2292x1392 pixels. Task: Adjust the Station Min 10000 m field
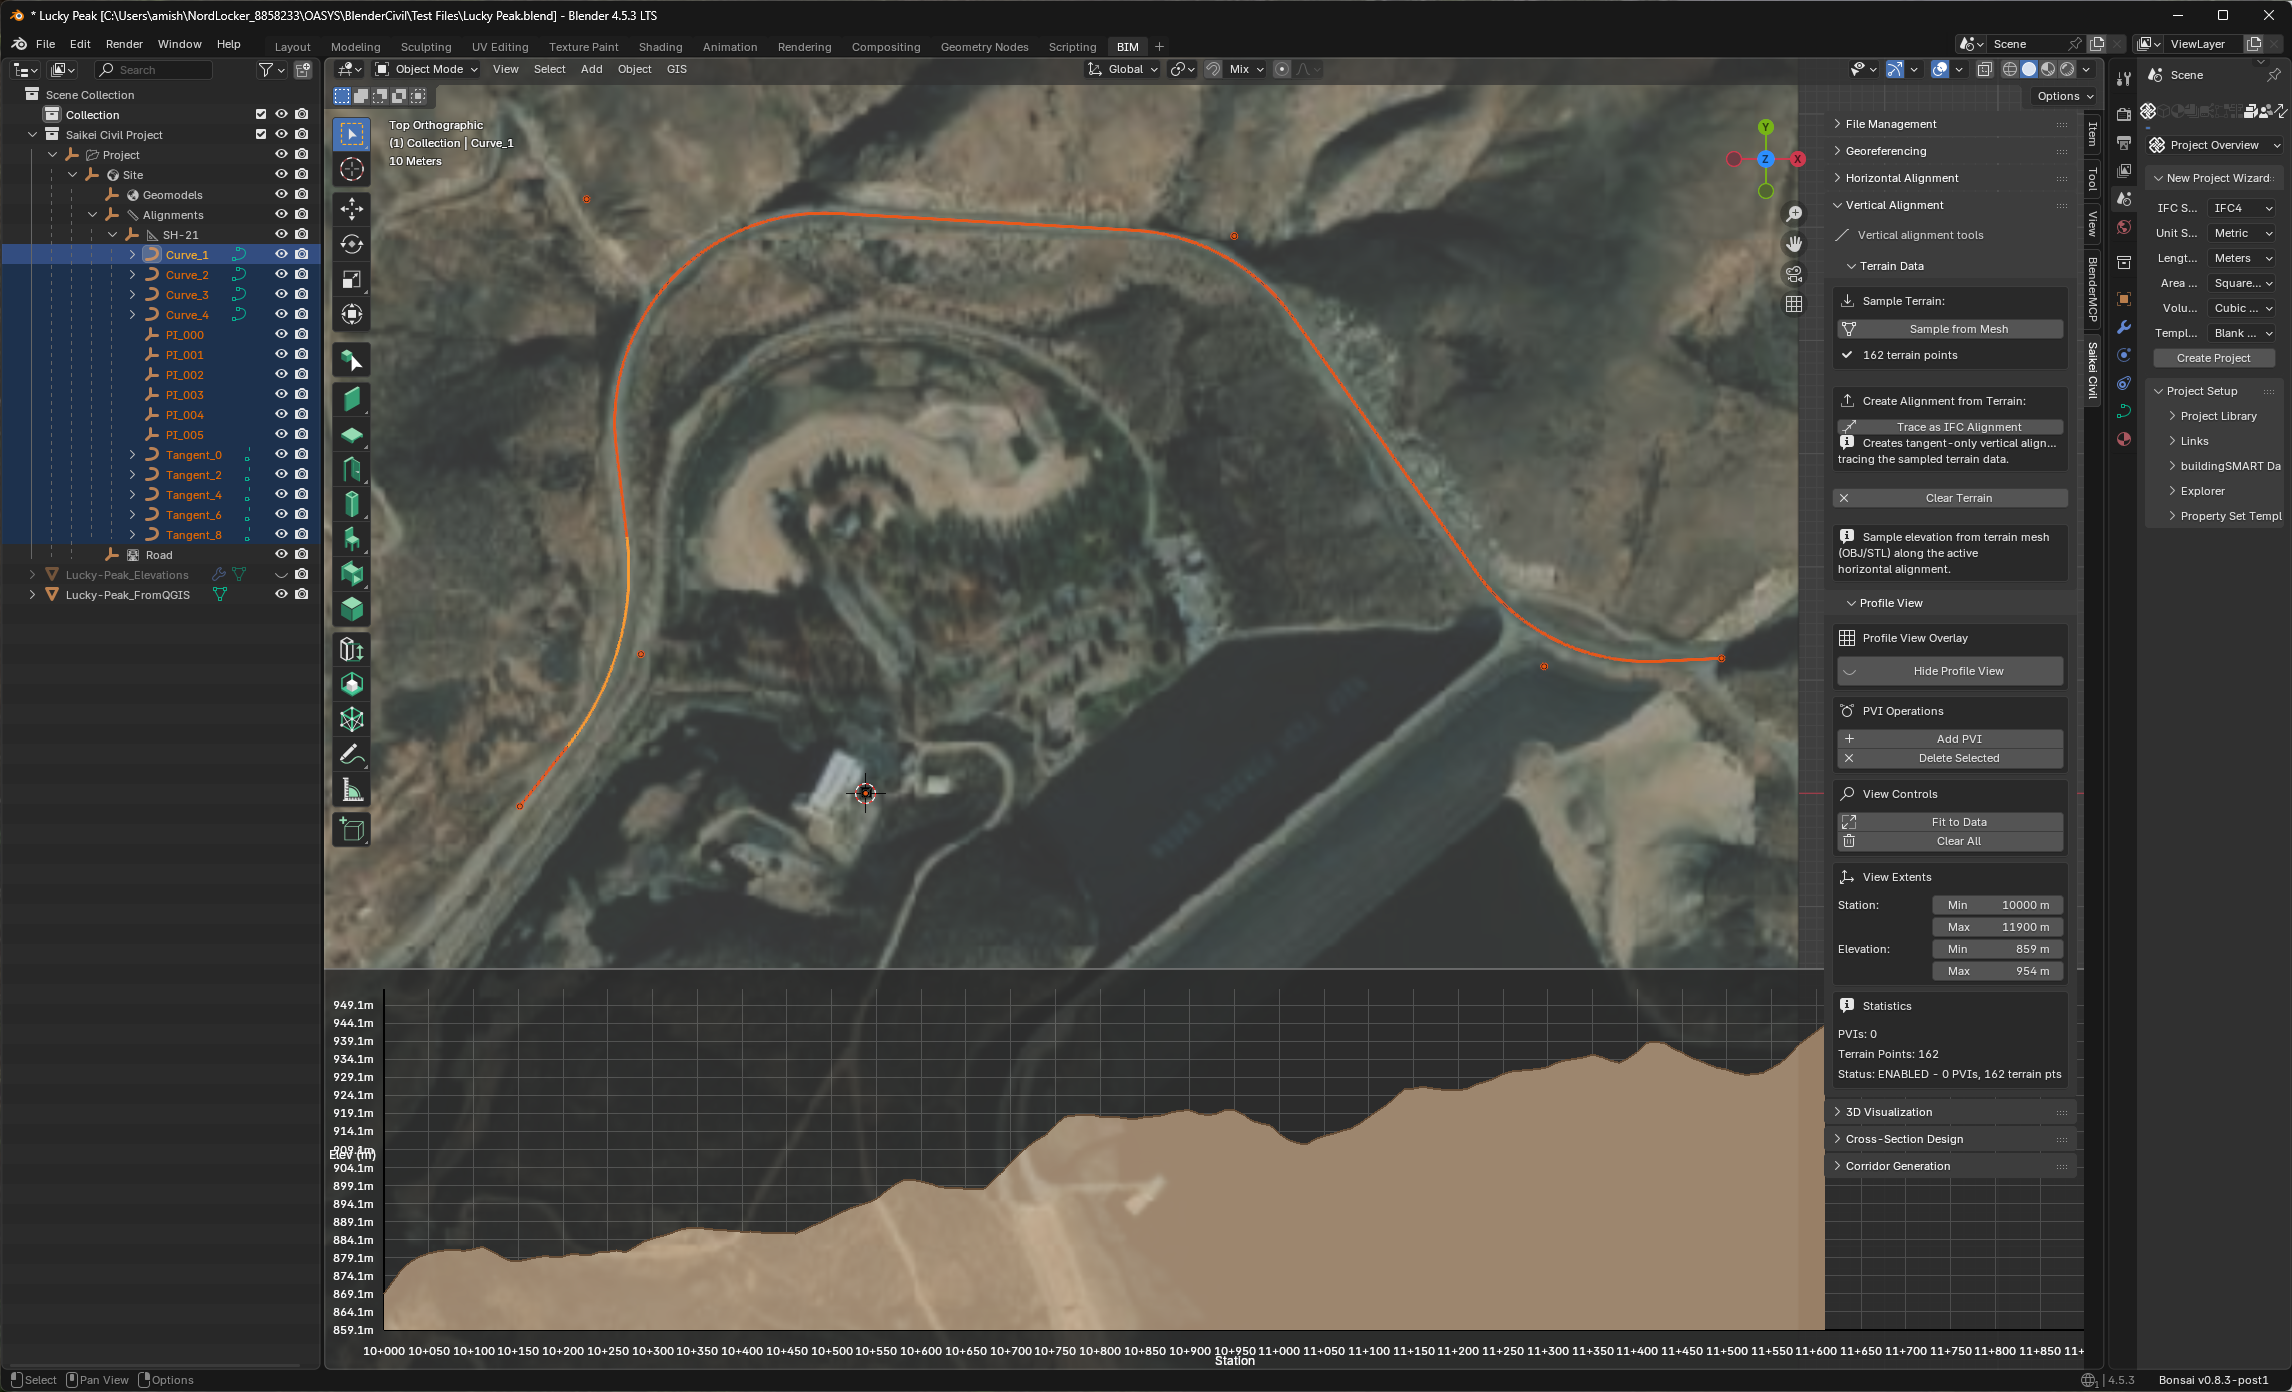tap(1997, 905)
